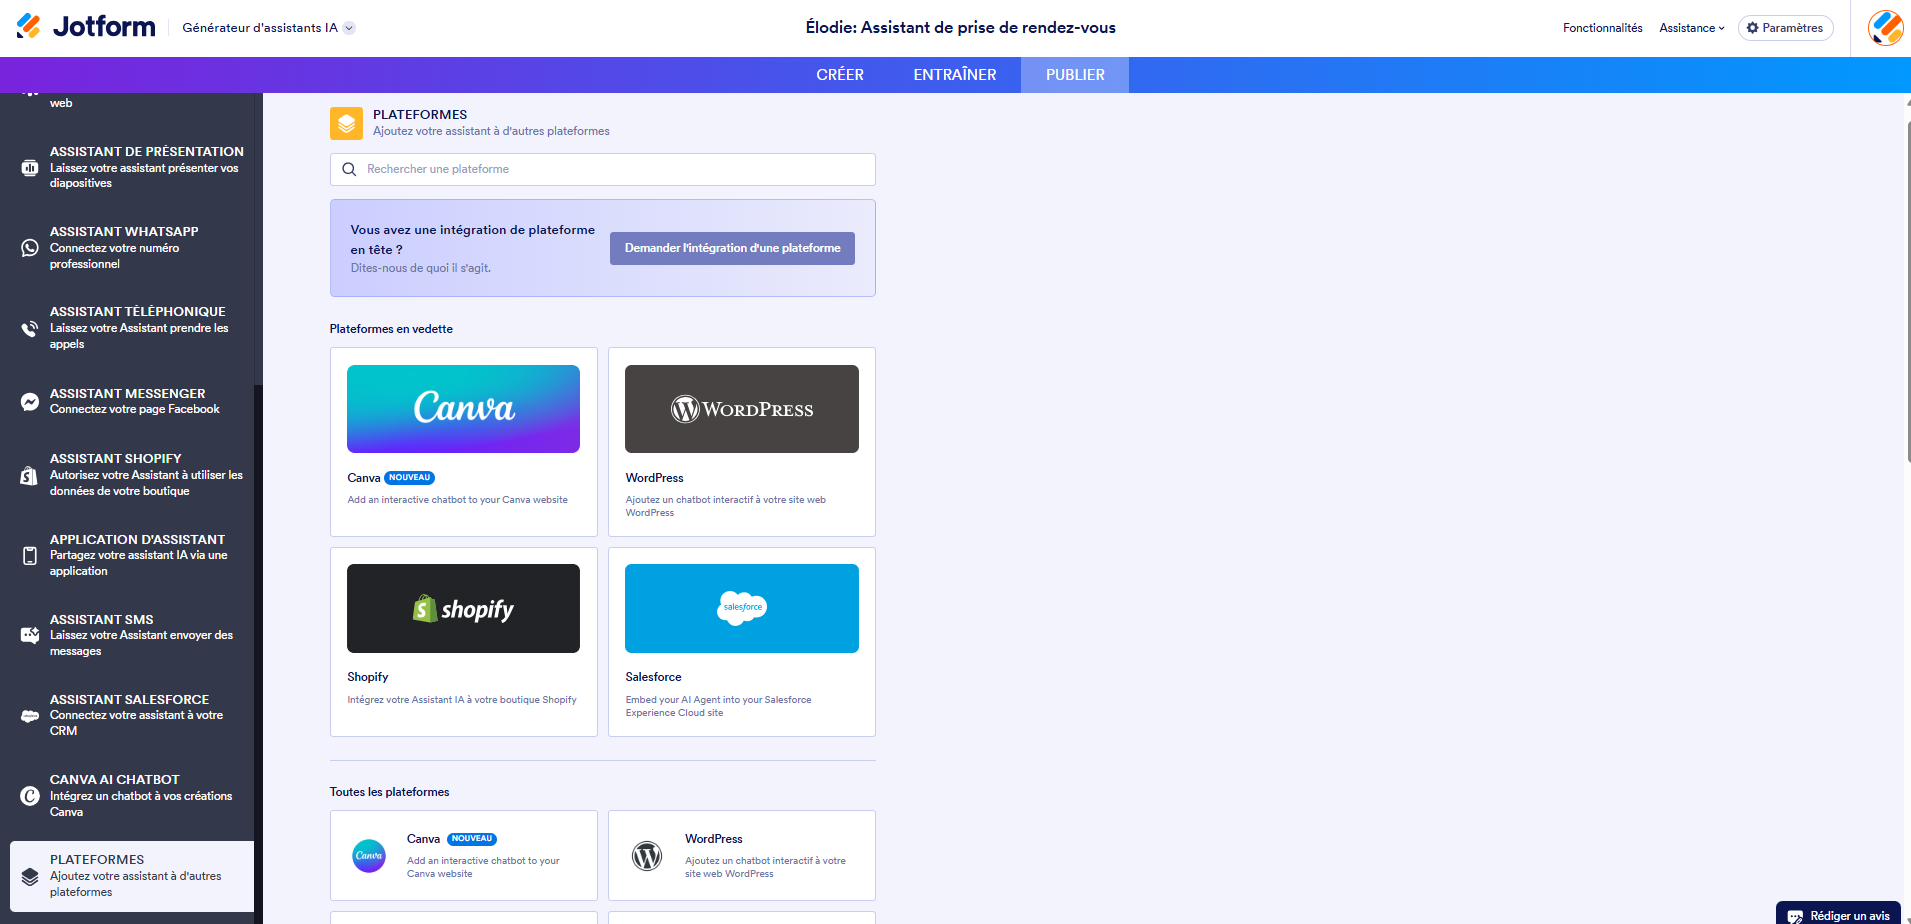Click the featured Canva card title
This screenshot has height=924, width=1911.
click(x=364, y=478)
